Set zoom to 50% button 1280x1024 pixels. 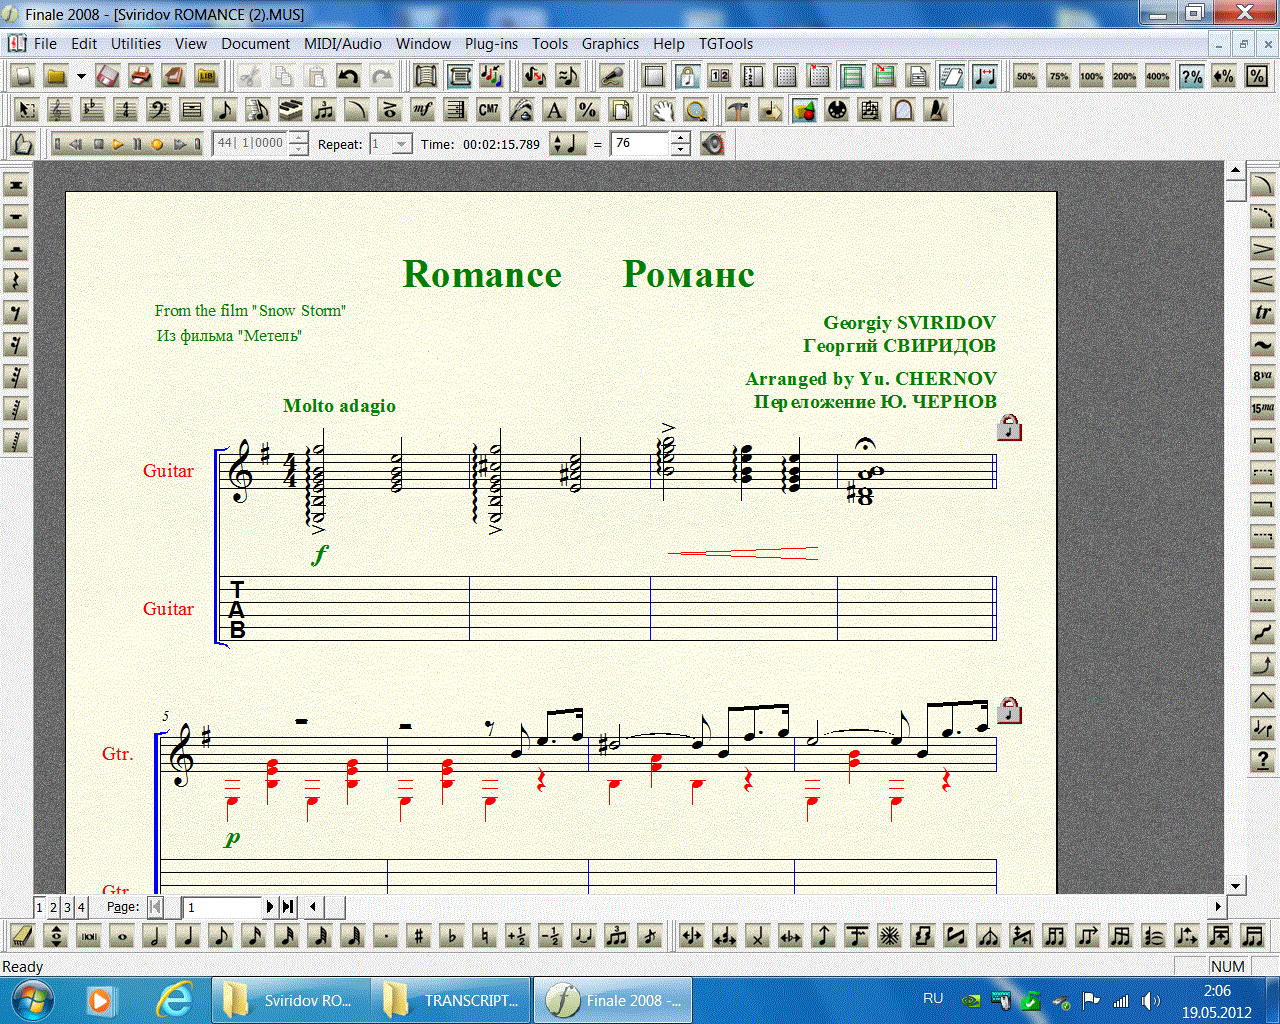[x=1026, y=76]
